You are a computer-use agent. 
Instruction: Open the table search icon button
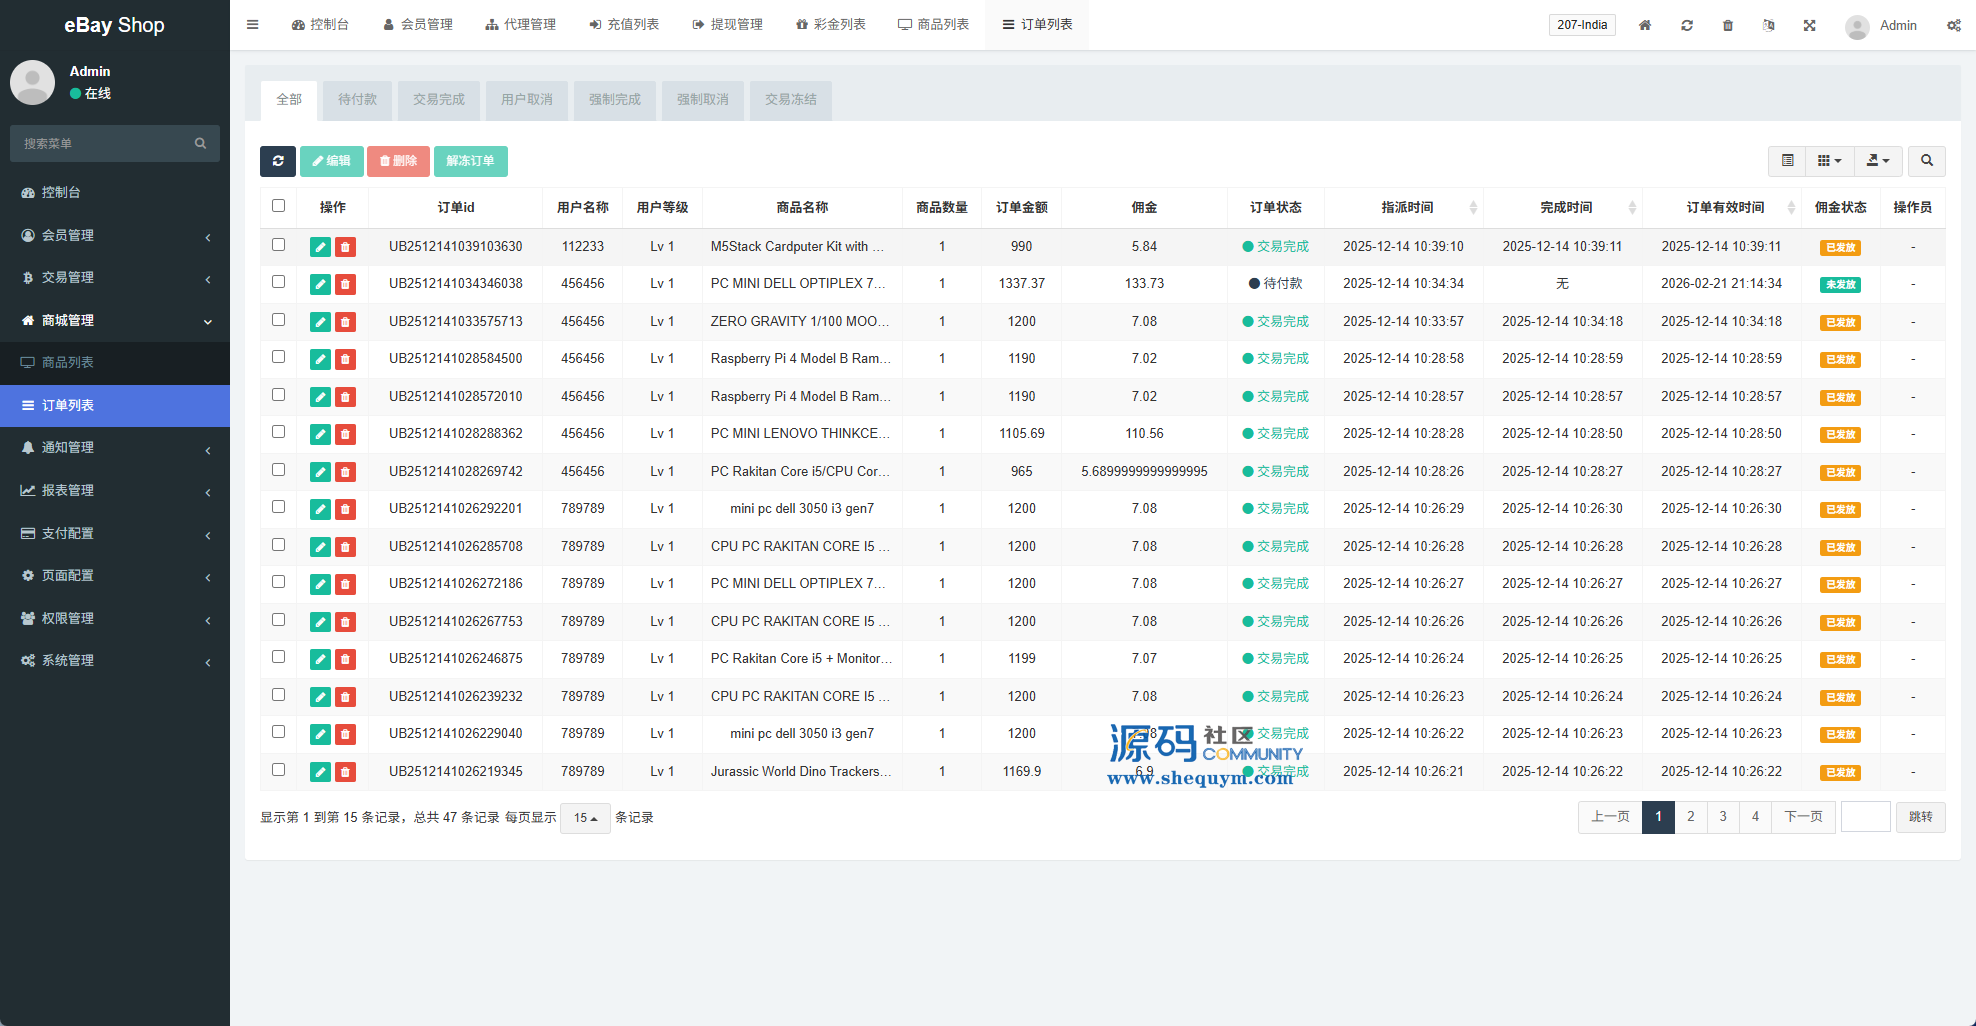point(1926,161)
